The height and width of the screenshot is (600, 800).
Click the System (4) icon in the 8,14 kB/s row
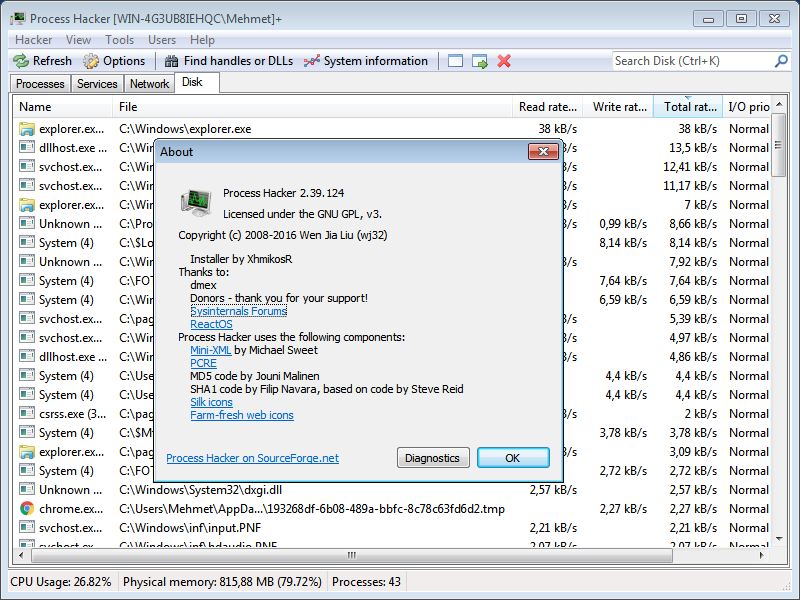(27, 243)
